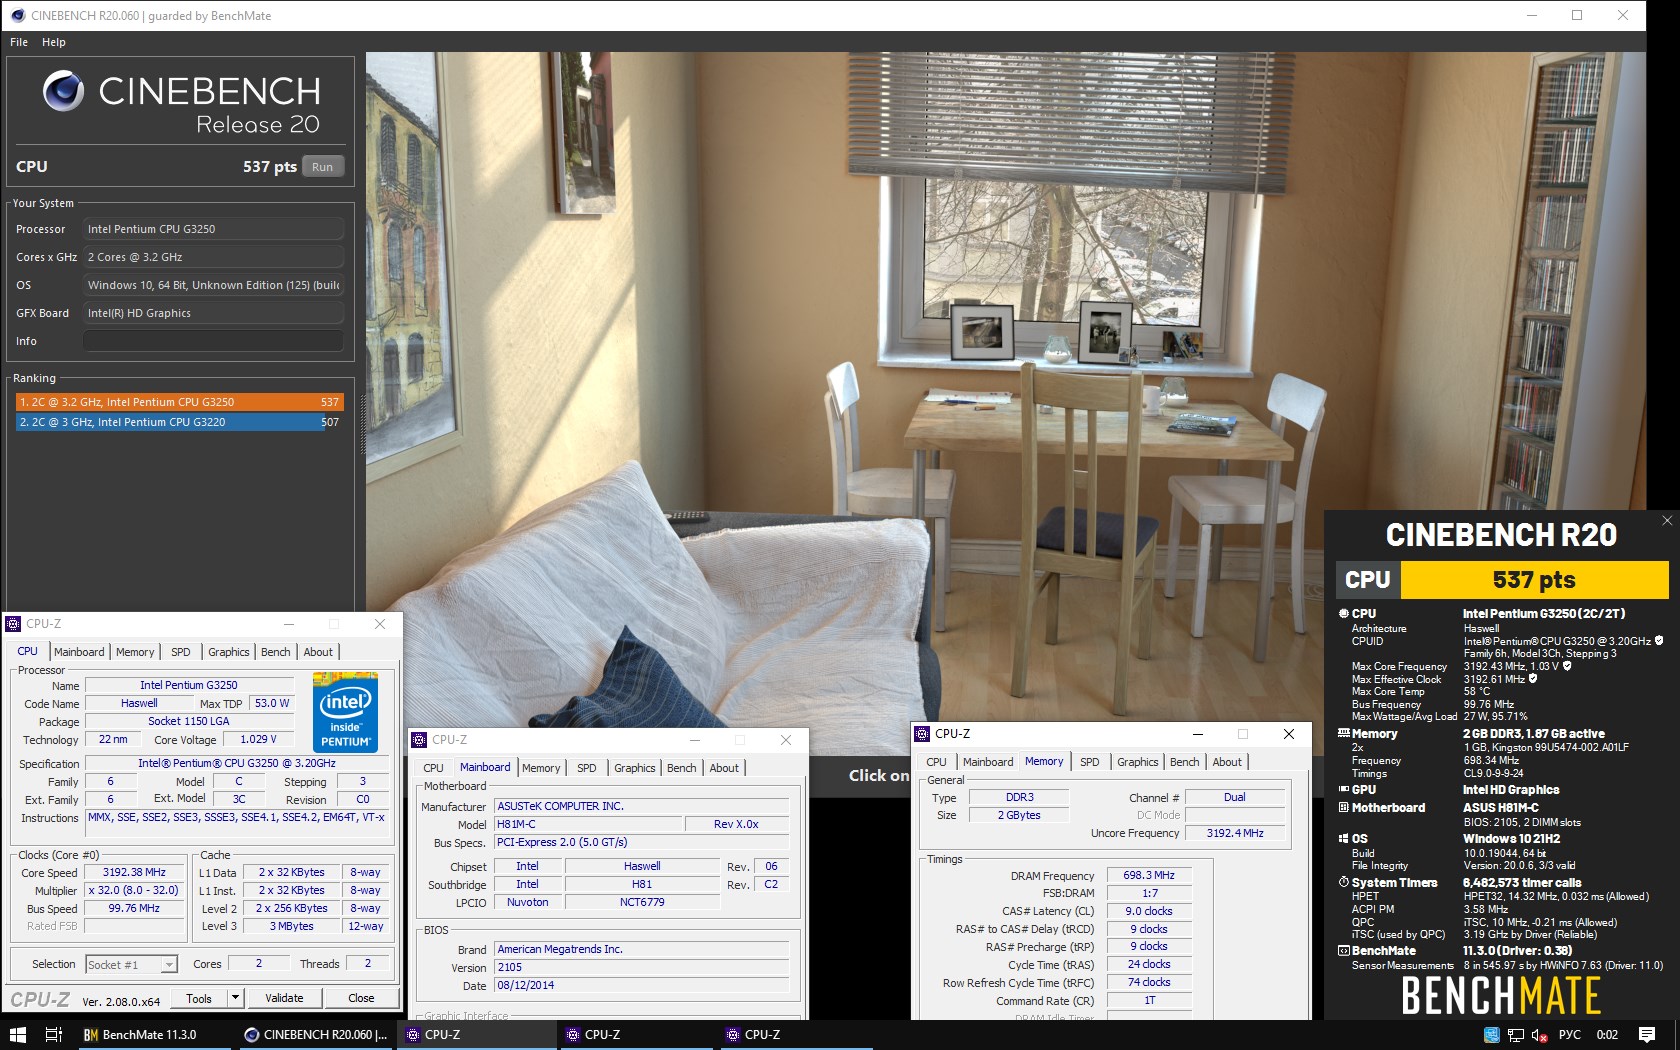Open the Help menu in Cinebench
Screen dimensions: 1680x1050
coord(54,42)
